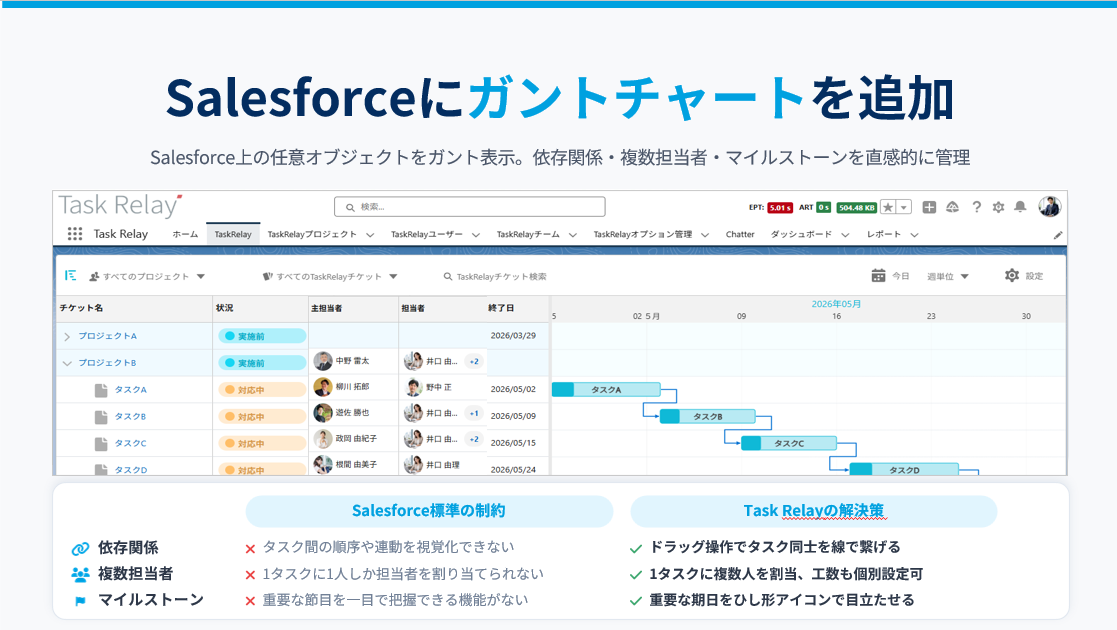
Task: Open the 週単位 time scale dropdown
Action: [x=965, y=277]
